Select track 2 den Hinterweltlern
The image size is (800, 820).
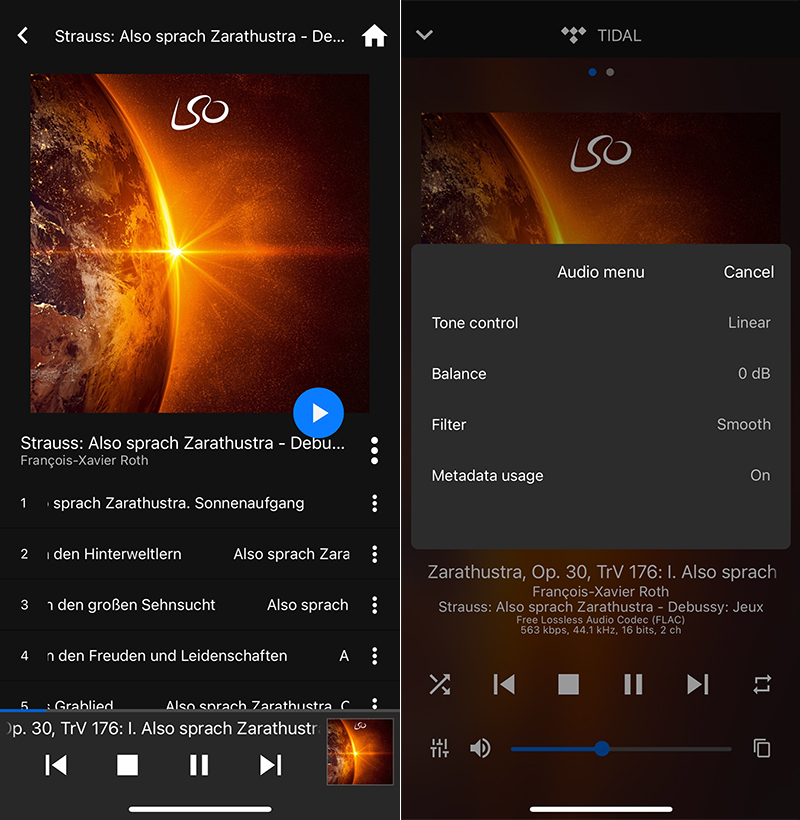tap(200, 554)
